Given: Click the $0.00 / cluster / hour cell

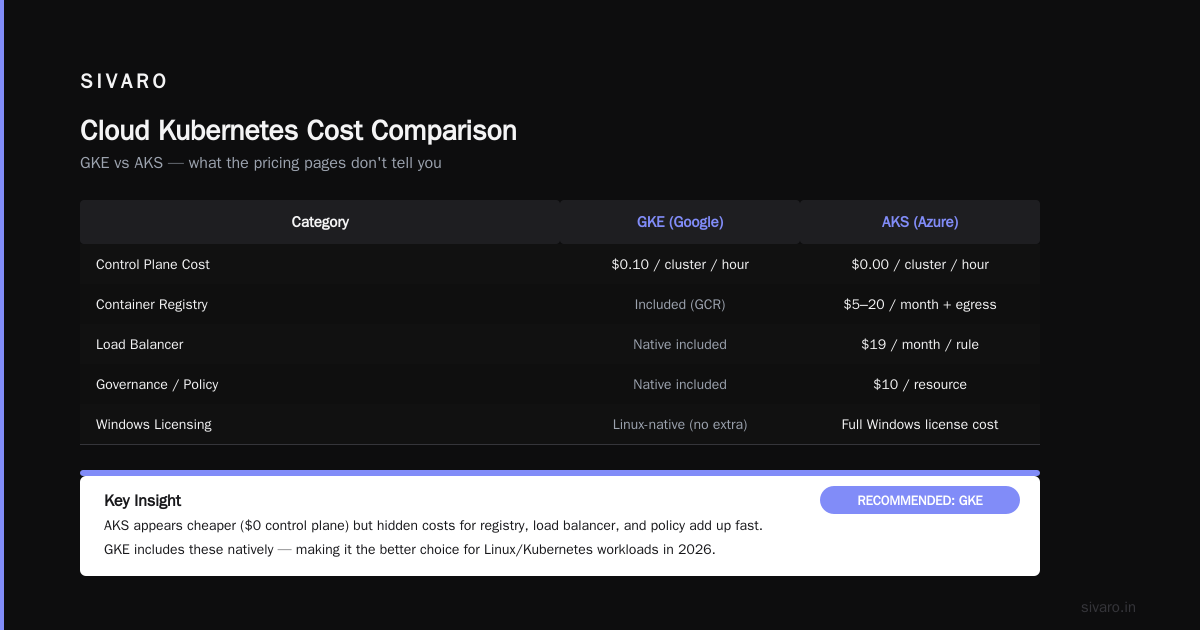Looking at the screenshot, I should (x=920, y=264).
